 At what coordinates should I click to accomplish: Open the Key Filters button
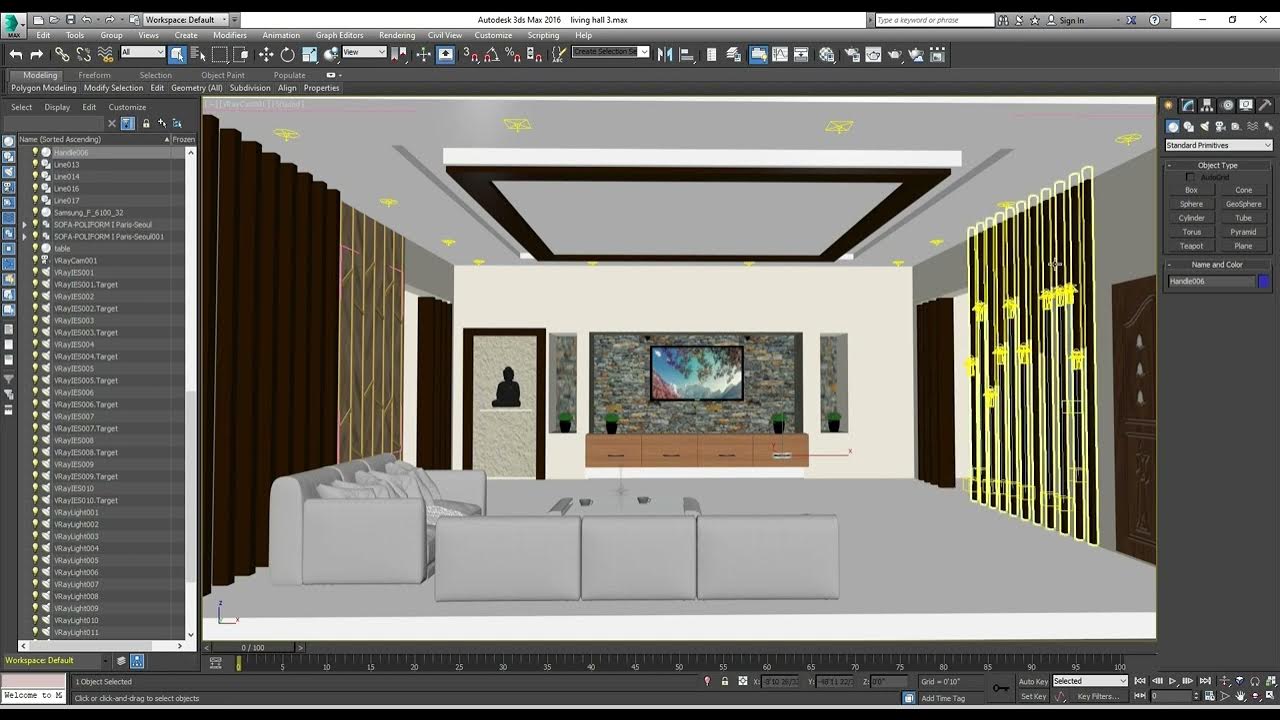tap(1098, 697)
